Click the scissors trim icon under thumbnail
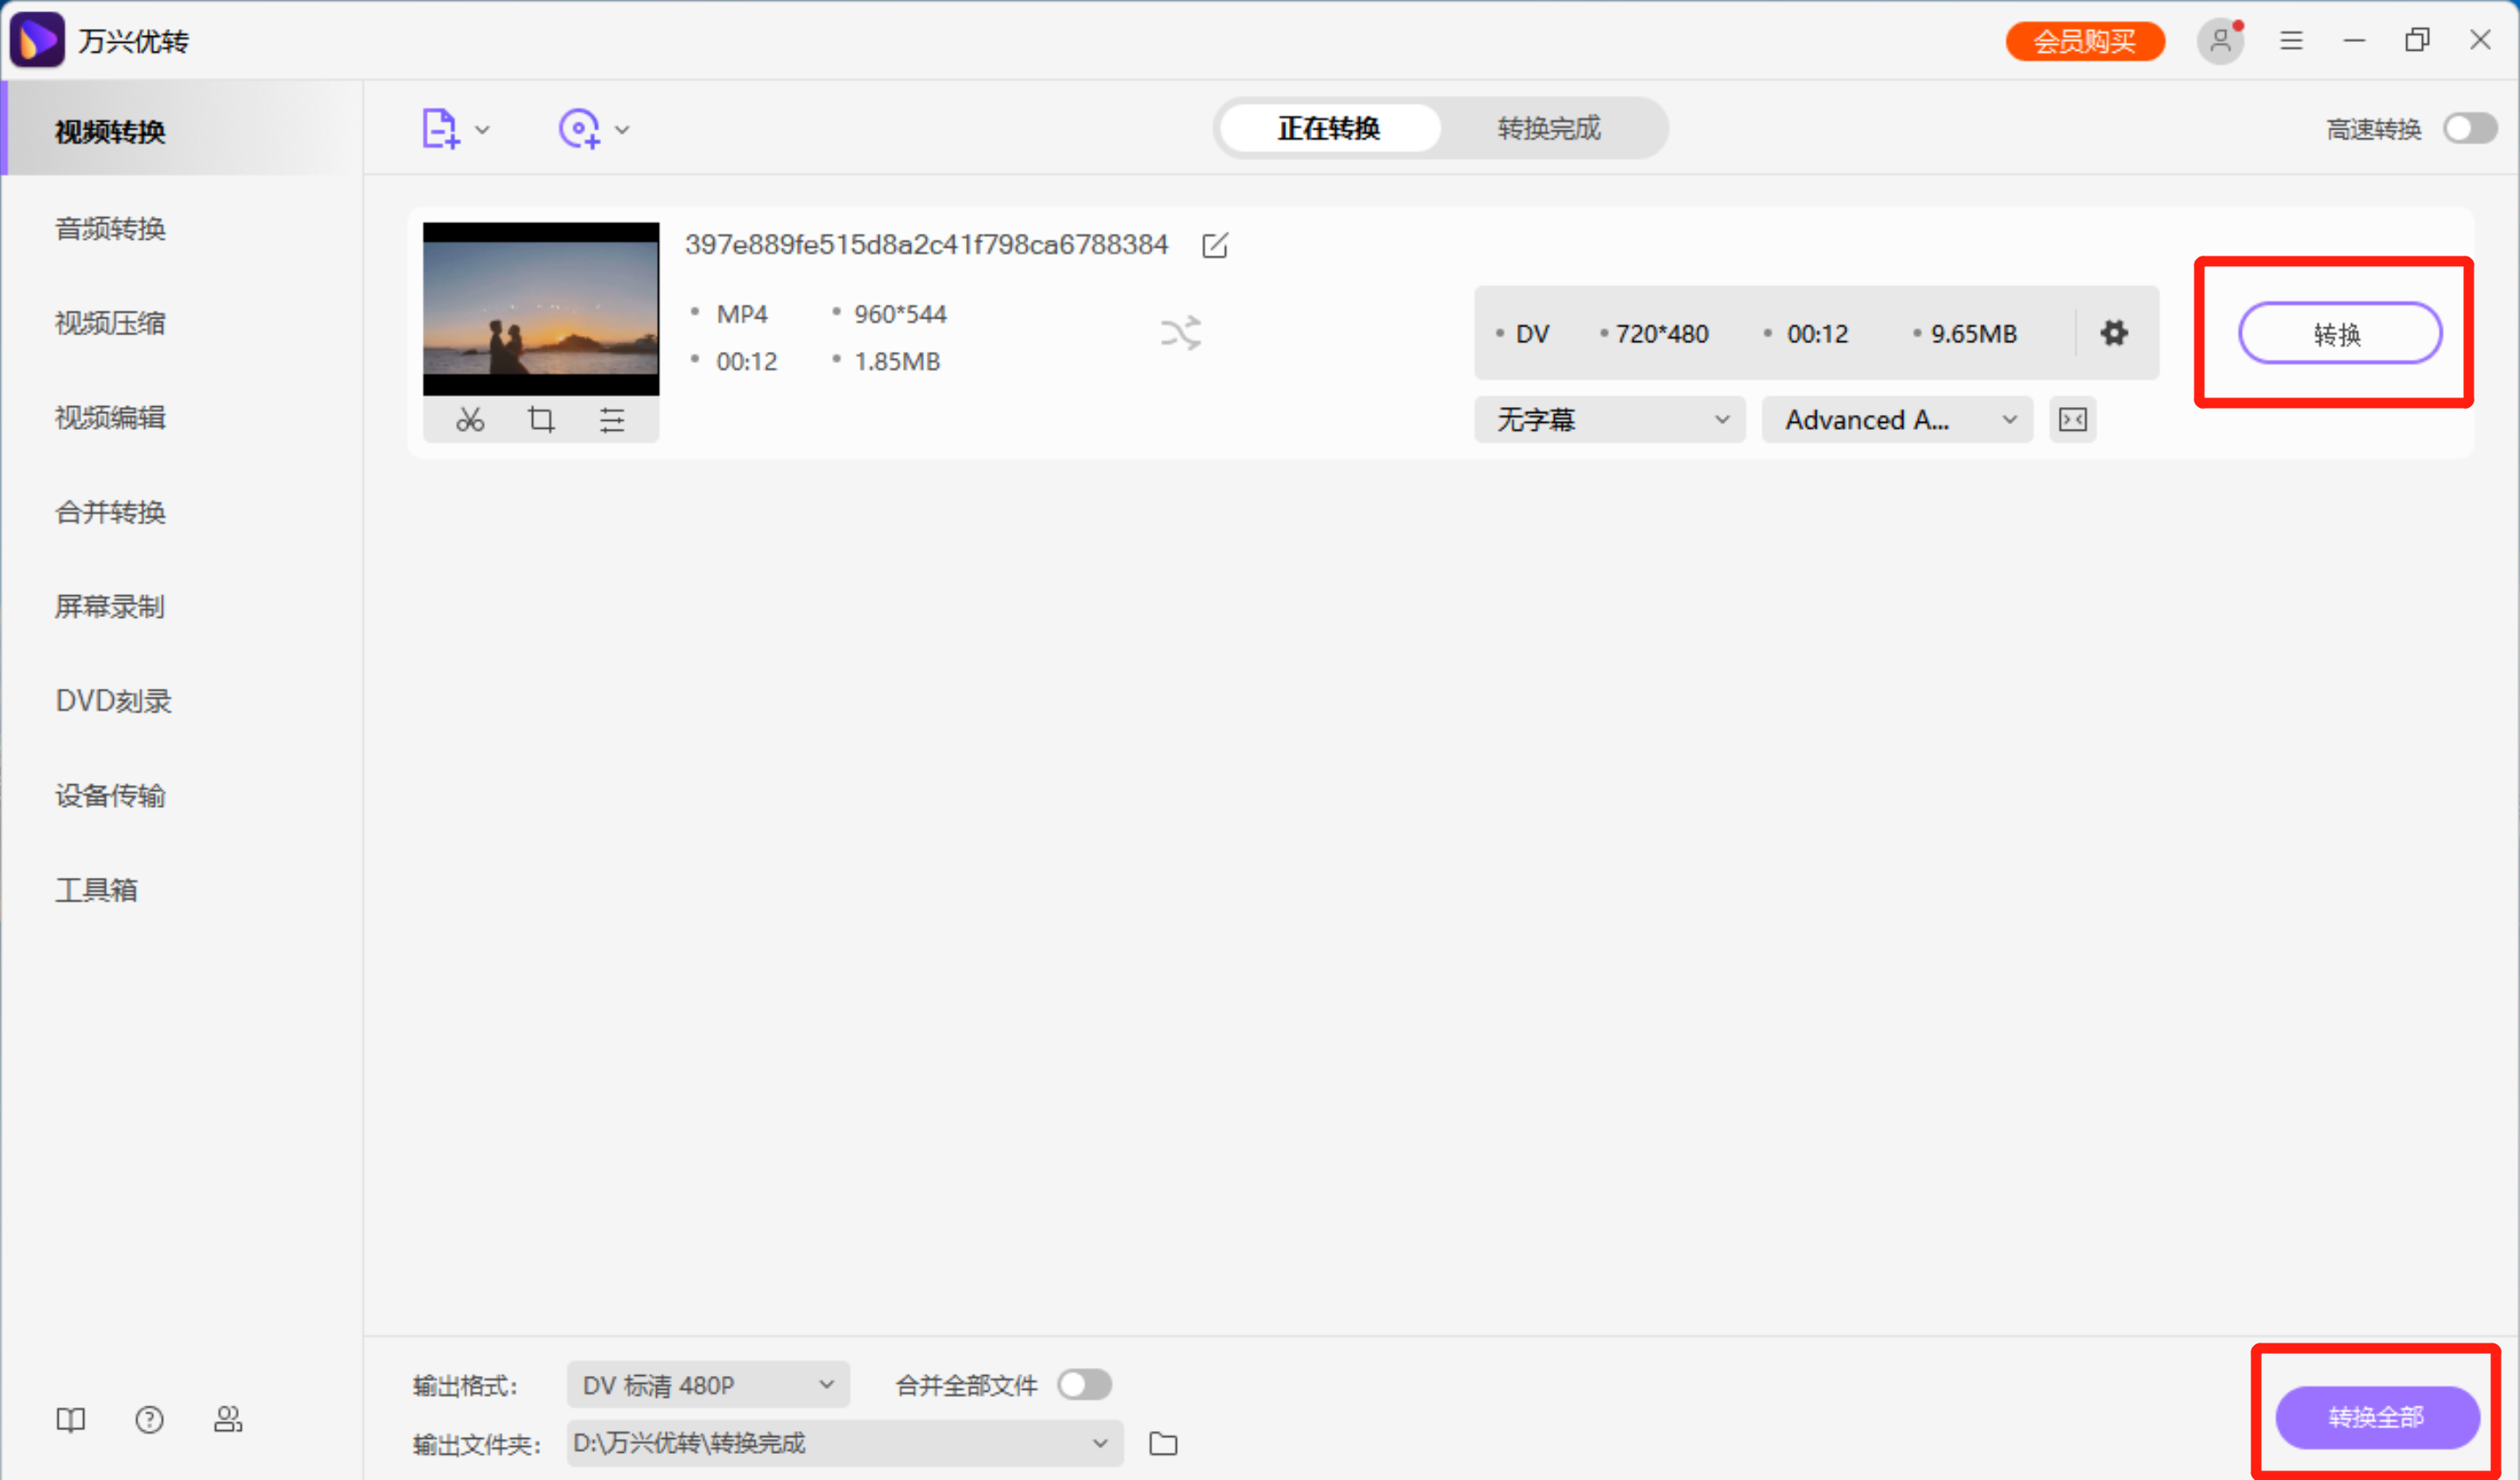Screen dimensions: 2520x1480 pos(470,419)
